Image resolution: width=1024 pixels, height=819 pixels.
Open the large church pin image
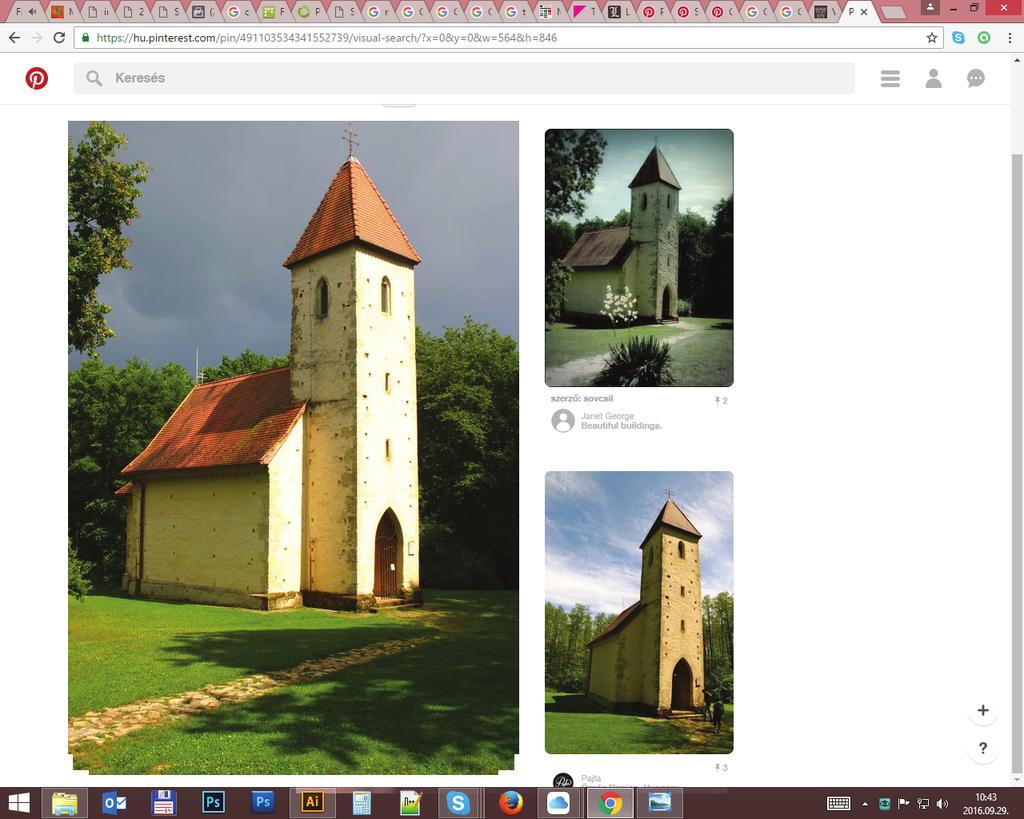pyautogui.click(x=293, y=447)
